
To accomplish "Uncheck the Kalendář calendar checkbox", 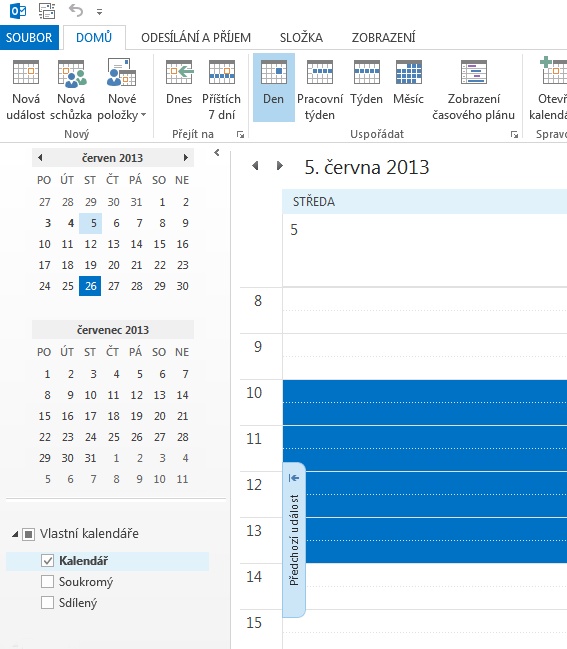I will click(x=48, y=561).
